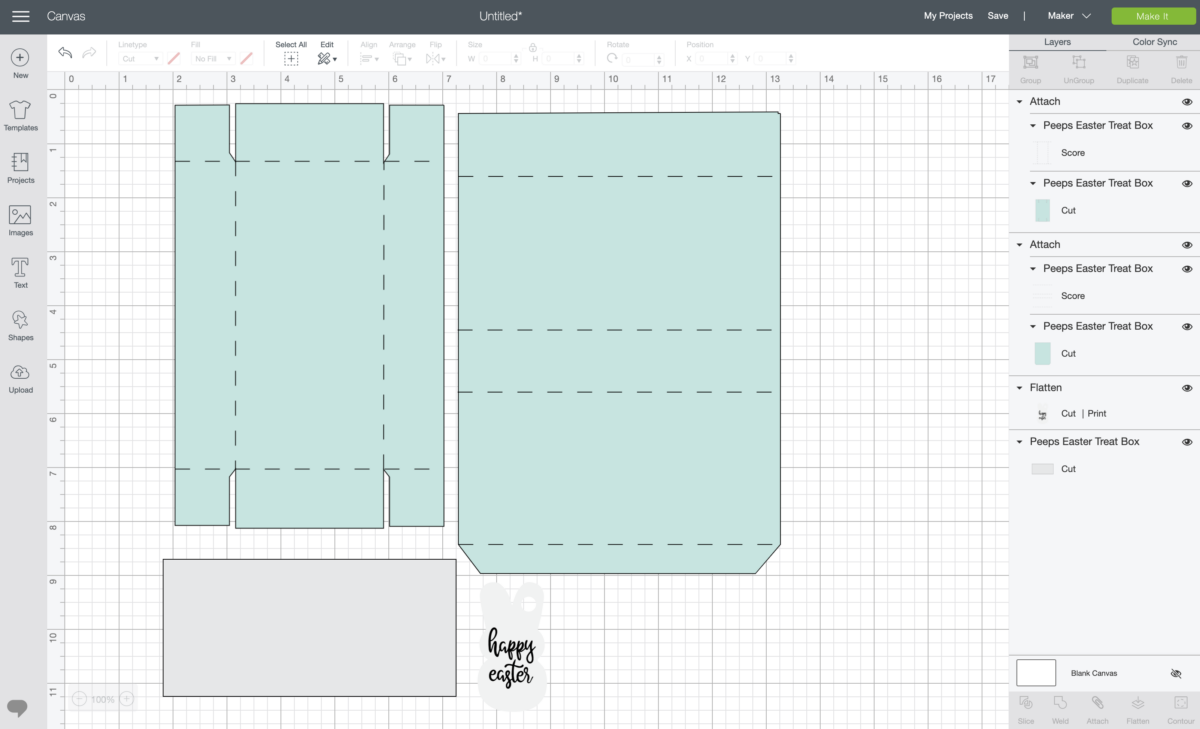Open the Templates panel
Viewport: 1200px width, 729px height.
click(20, 115)
